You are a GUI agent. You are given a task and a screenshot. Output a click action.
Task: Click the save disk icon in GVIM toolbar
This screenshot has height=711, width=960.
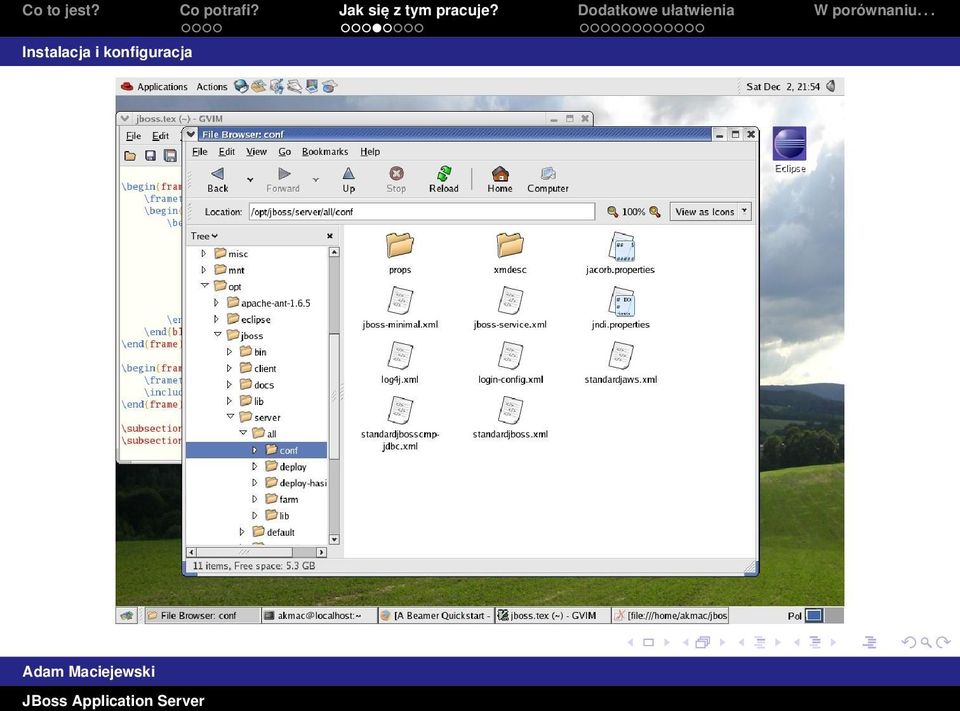[150, 156]
